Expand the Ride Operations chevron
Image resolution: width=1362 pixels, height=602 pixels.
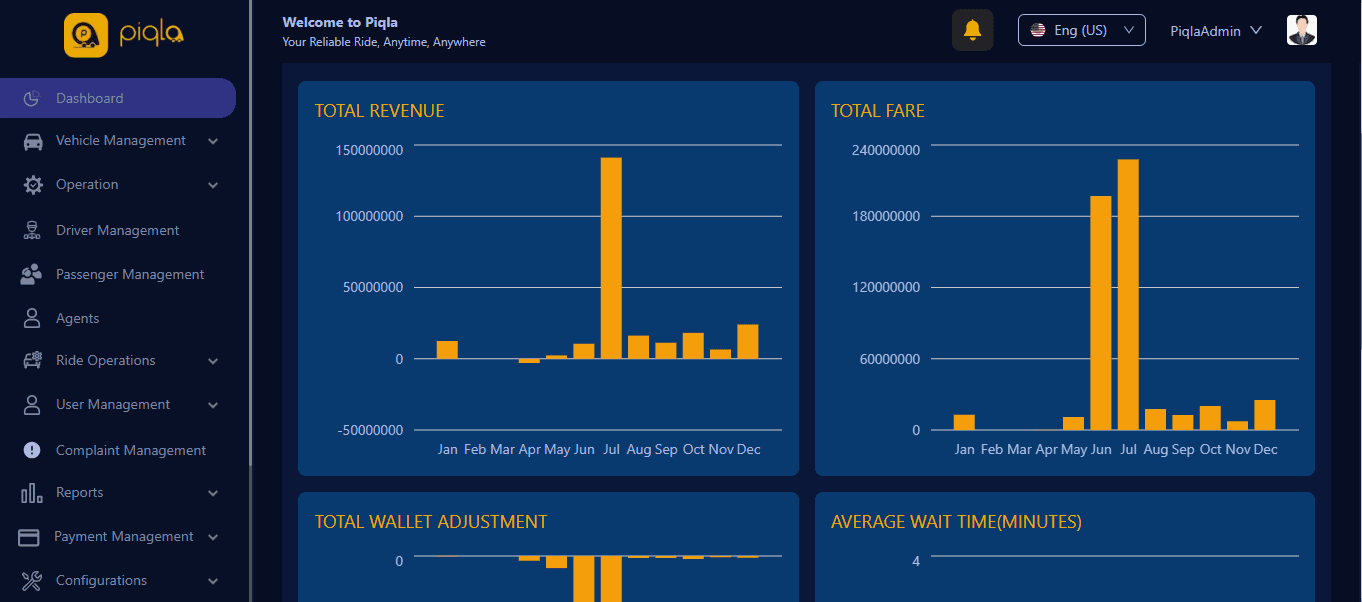pos(213,362)
